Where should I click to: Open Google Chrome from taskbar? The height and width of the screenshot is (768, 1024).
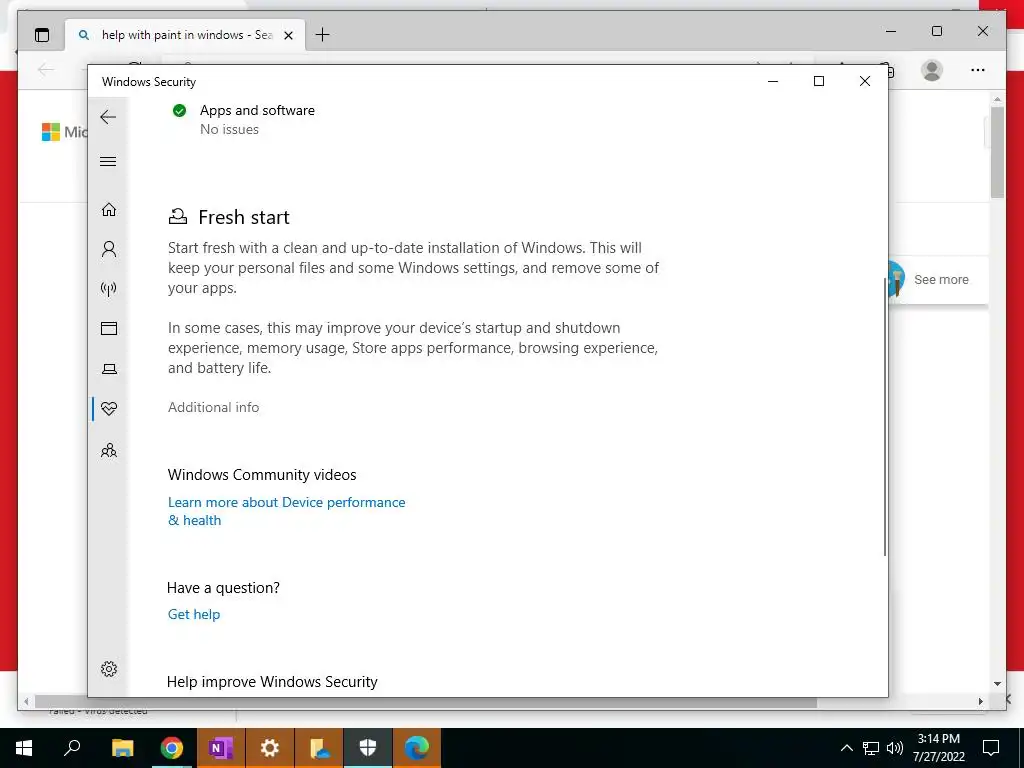click(x=172, y=748)
